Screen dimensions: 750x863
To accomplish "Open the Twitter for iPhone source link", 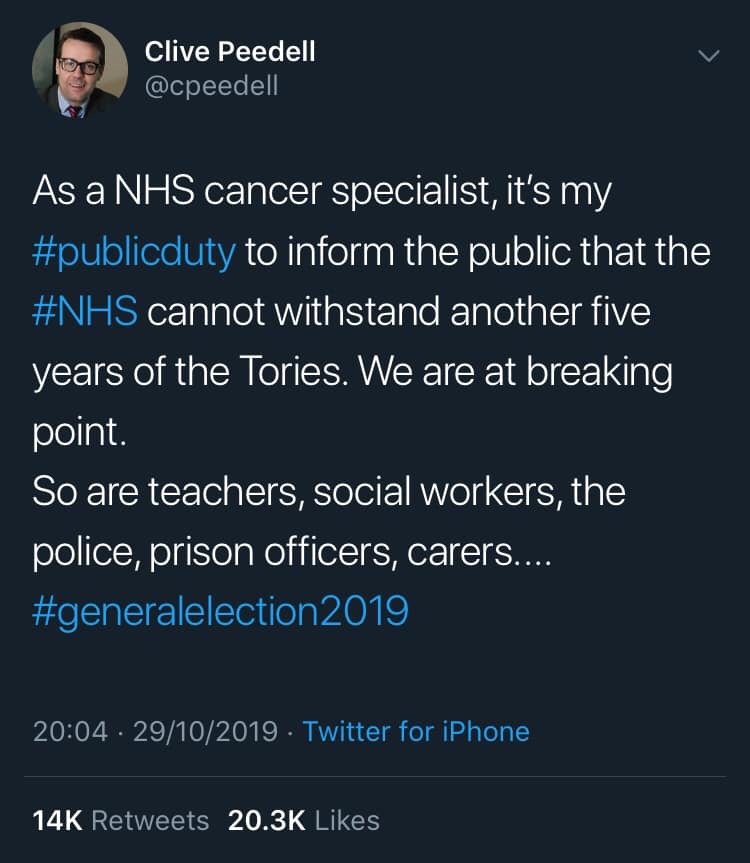I will coord(416,731).
